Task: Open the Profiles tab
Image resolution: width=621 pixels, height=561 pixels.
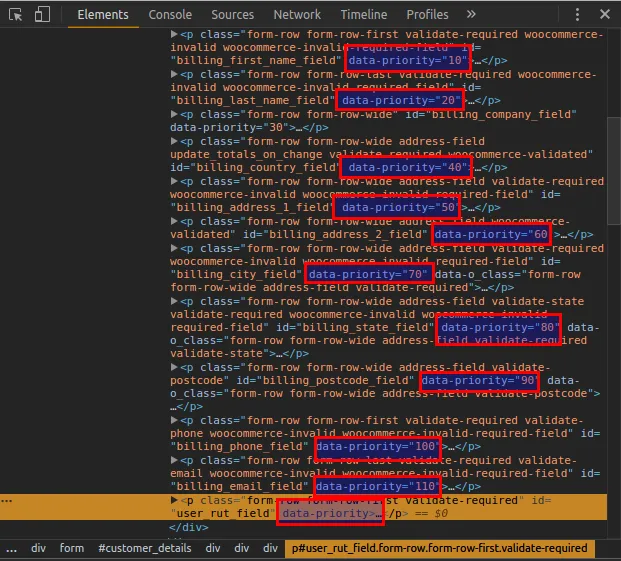Action: (x=427, y=15)
